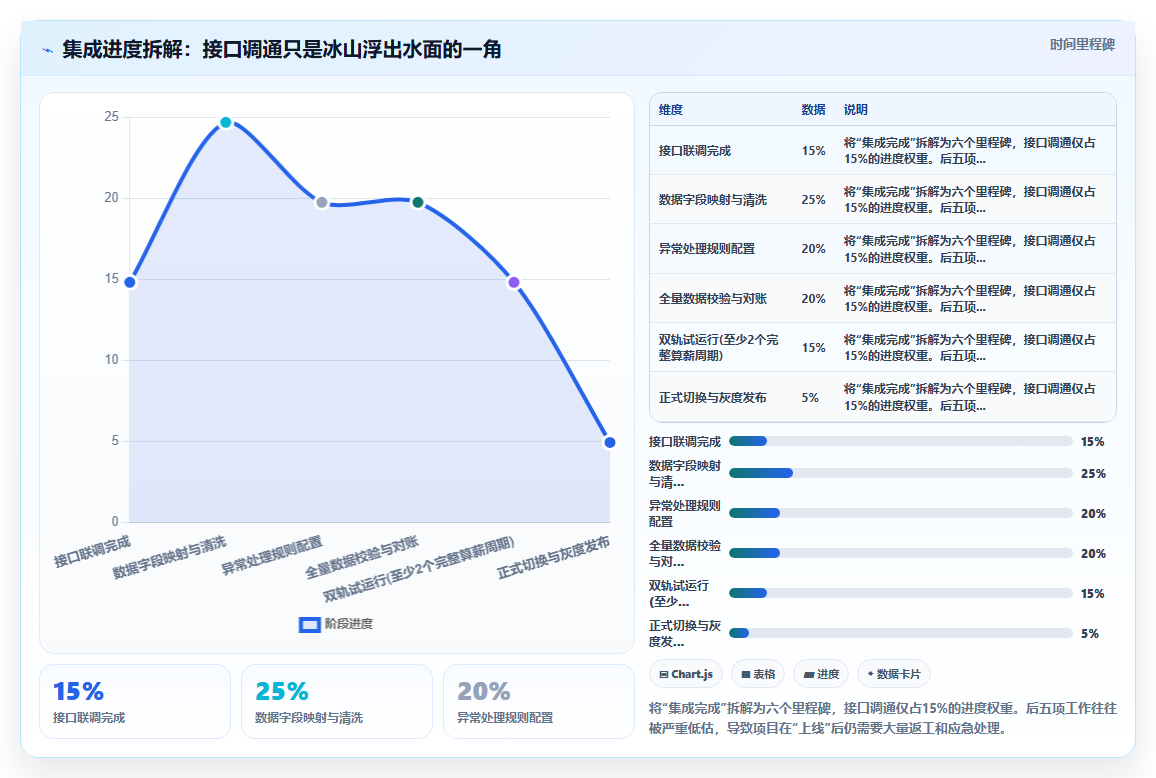
Task: Click the 表格 tag chip
Action: (758, 674)
